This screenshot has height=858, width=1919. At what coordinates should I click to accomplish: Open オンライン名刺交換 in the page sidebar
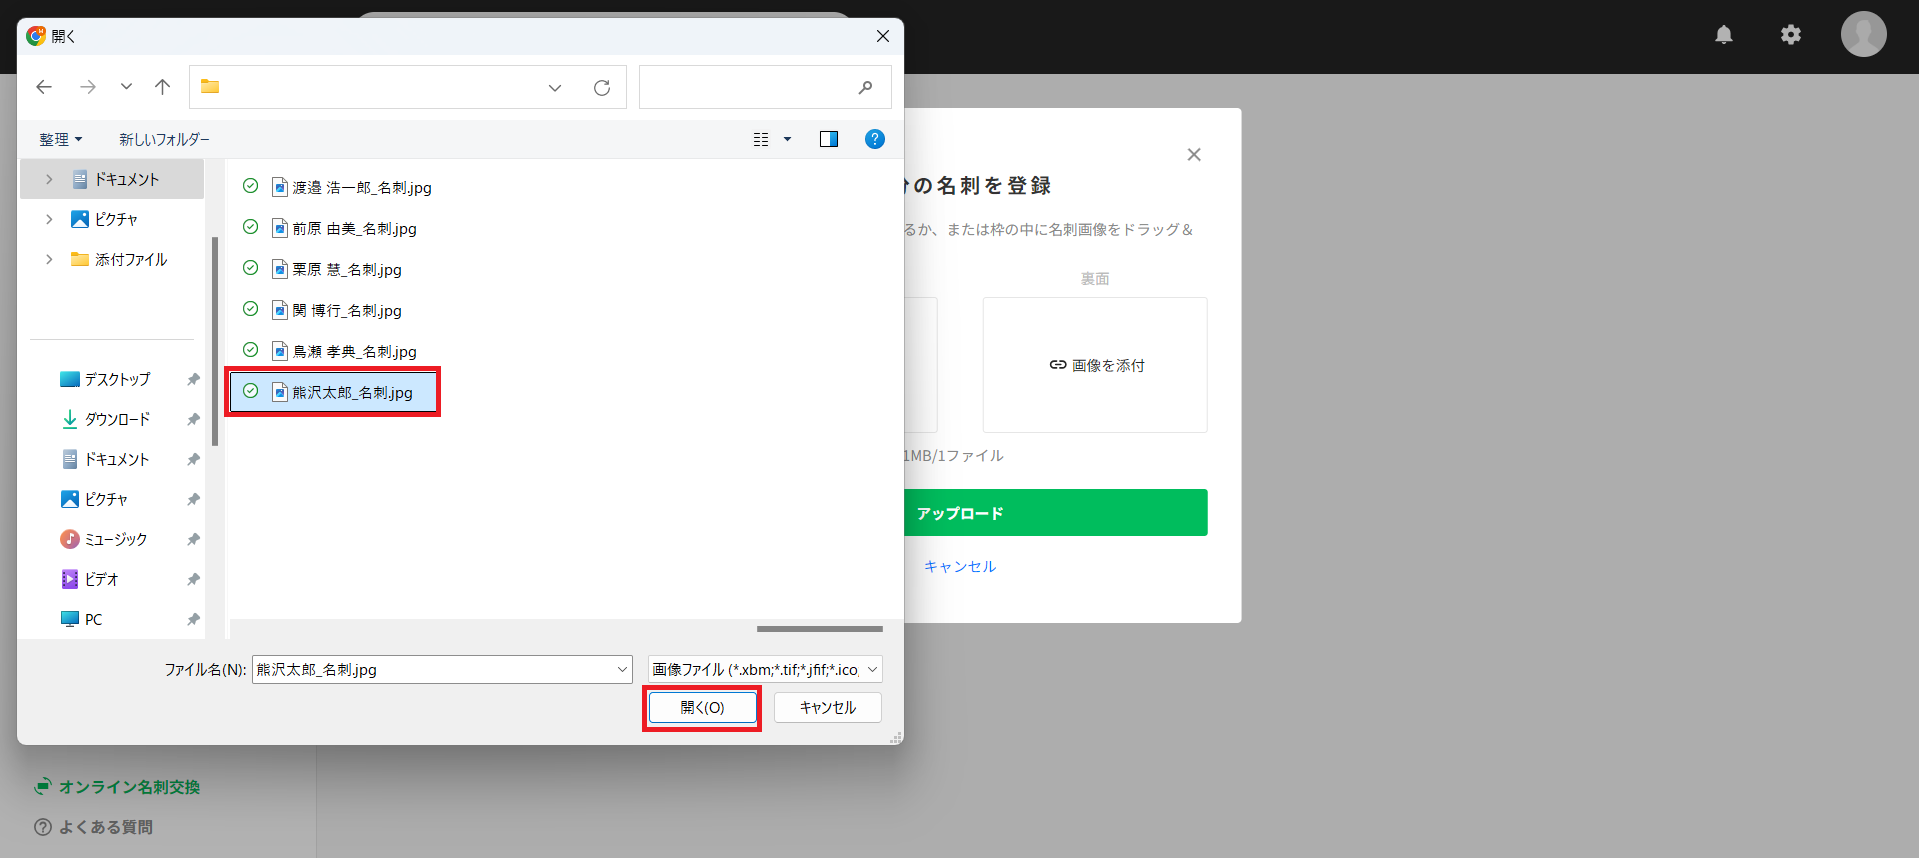[x=117, y=787]
